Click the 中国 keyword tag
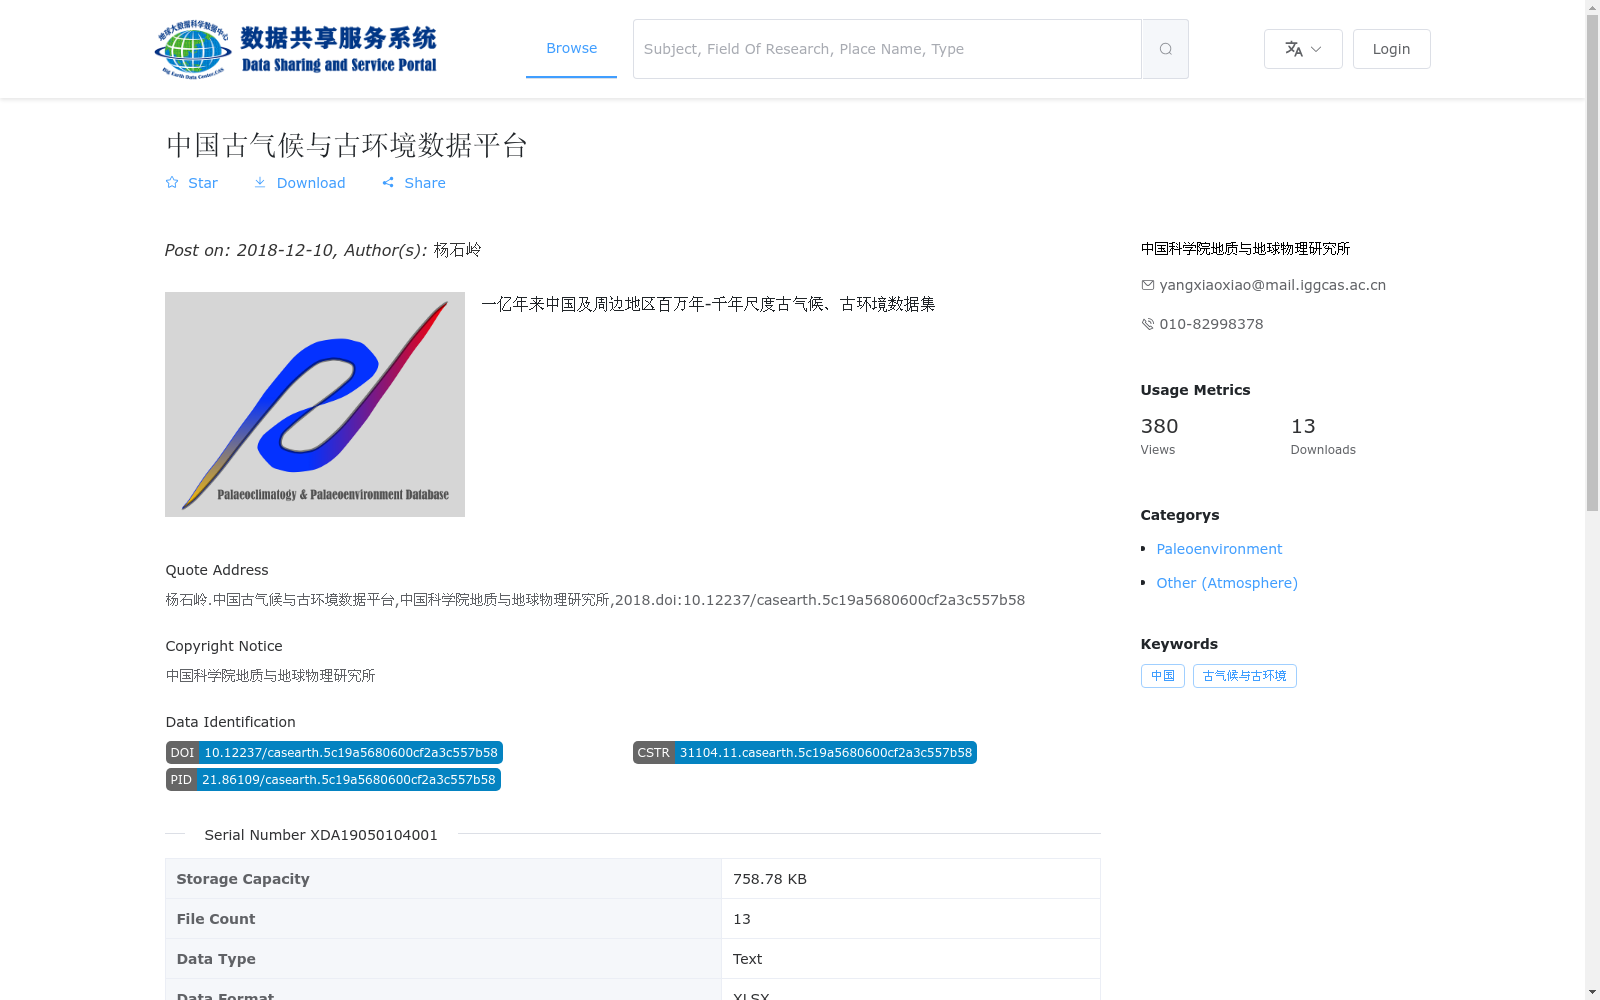Image resolution: width=1600 pixels, height=1000 pixels. point(1163,676)
